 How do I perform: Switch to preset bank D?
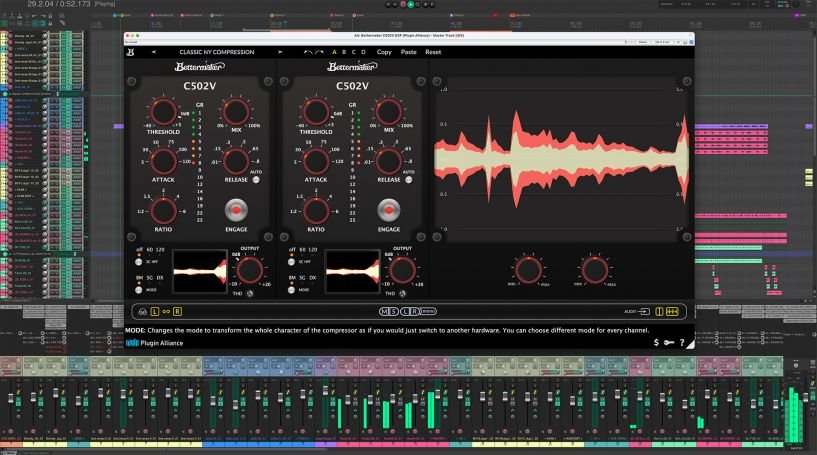click(364, 52)
